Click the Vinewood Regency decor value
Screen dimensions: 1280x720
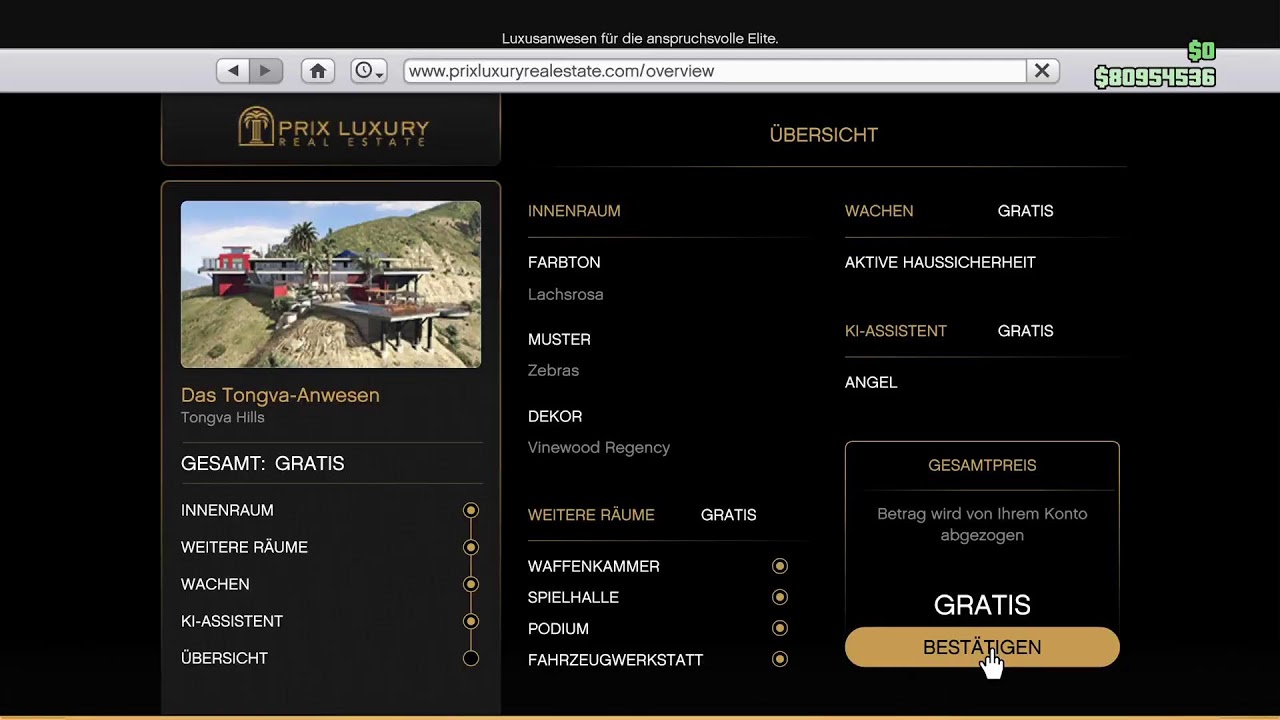coord(599,447)
